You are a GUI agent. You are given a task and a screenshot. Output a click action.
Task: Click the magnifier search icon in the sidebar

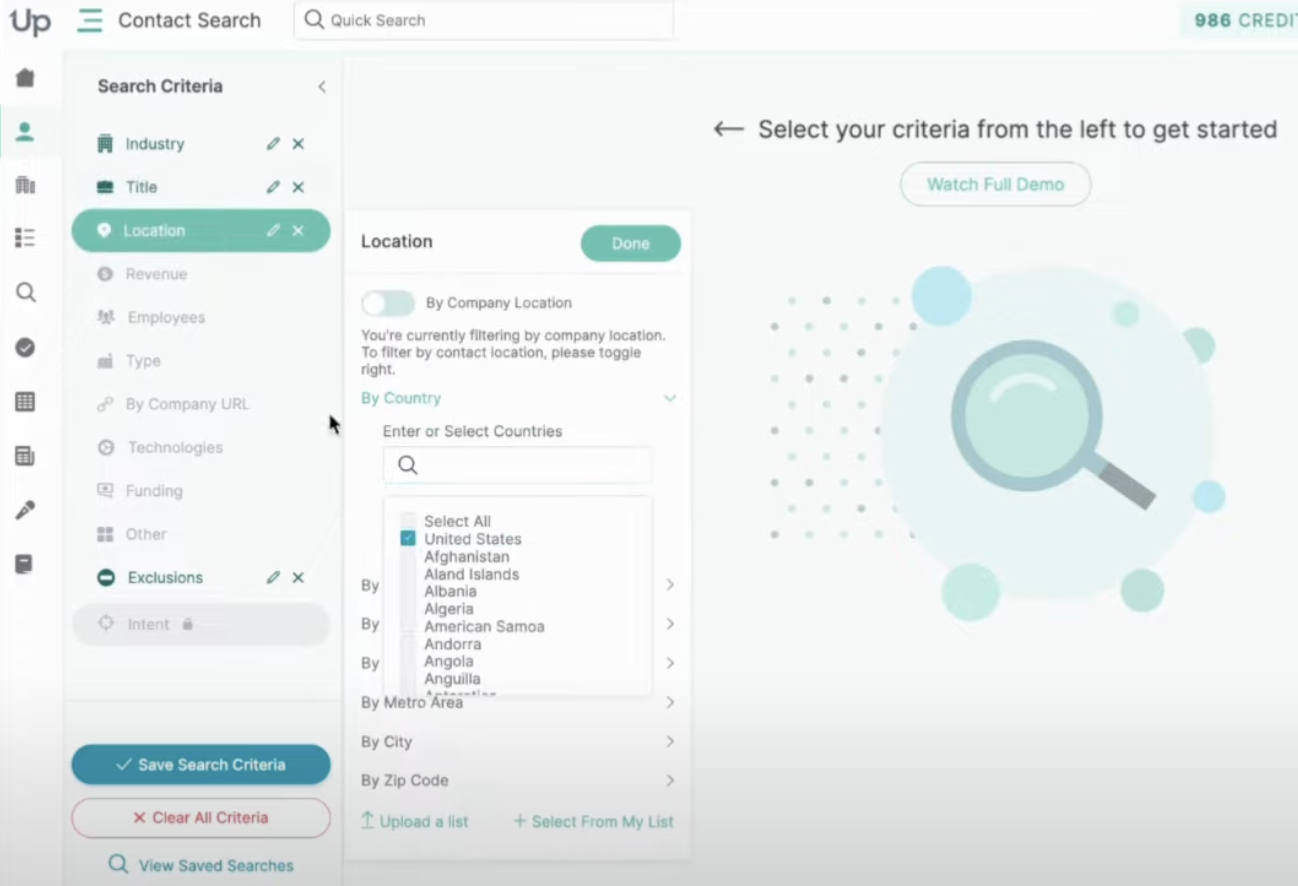(25, 292)
